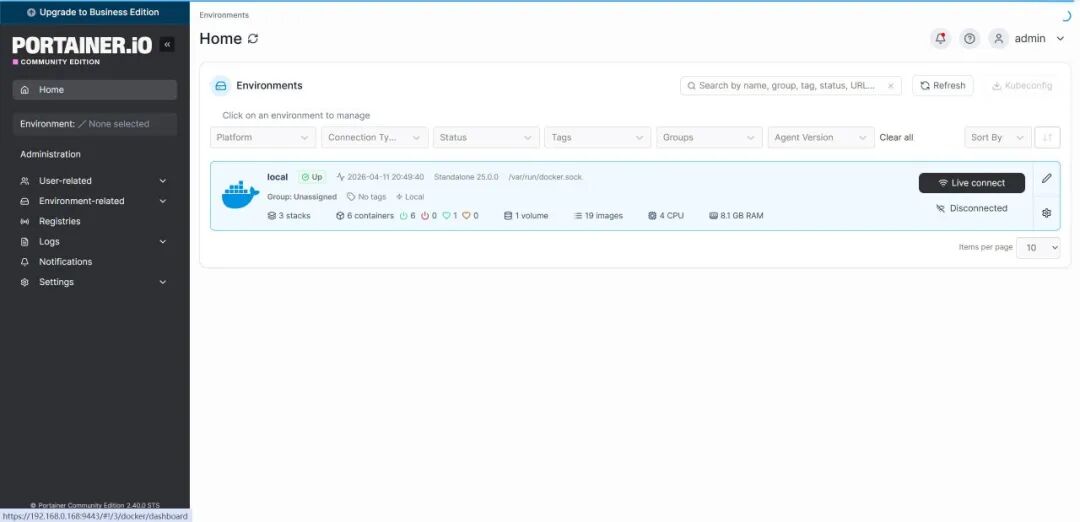Click the Up status badge
1080x522 pixels.
click(x=312, y=177)
